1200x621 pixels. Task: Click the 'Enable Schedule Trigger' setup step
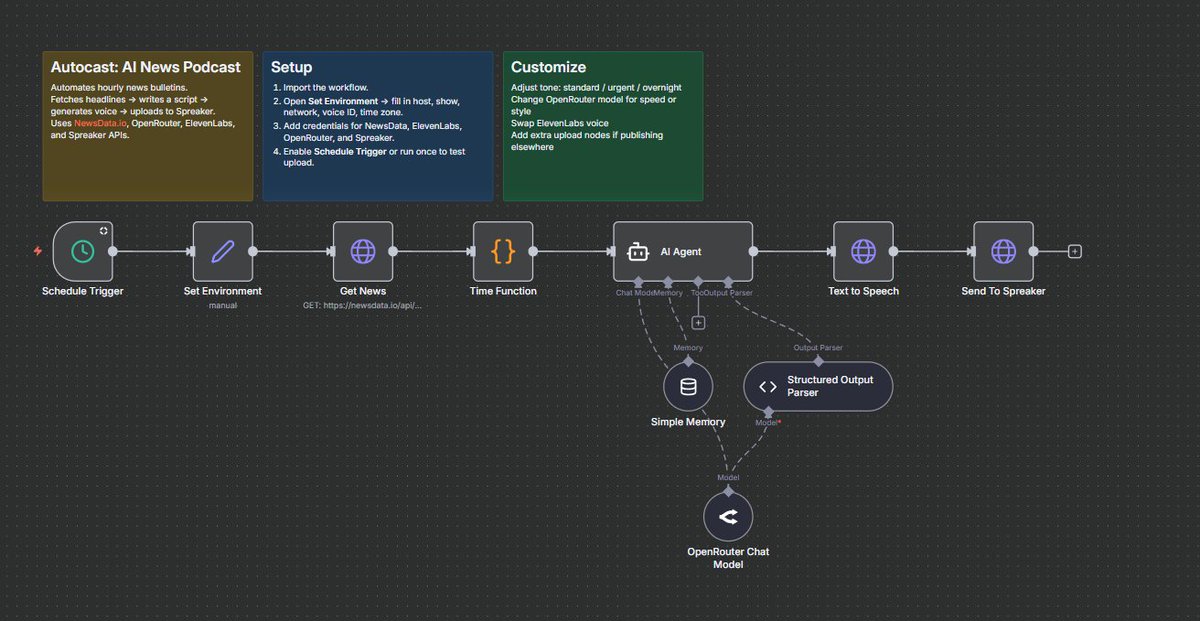(374, 157)
